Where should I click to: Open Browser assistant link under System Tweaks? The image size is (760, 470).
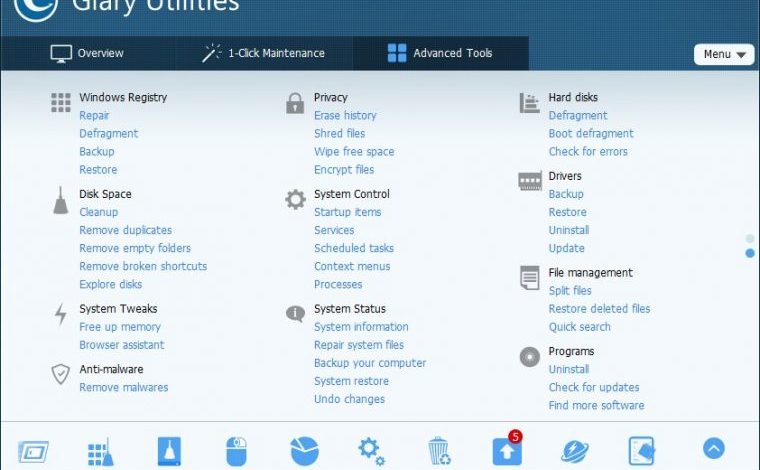pyautogui.click(x=122, y=345)
